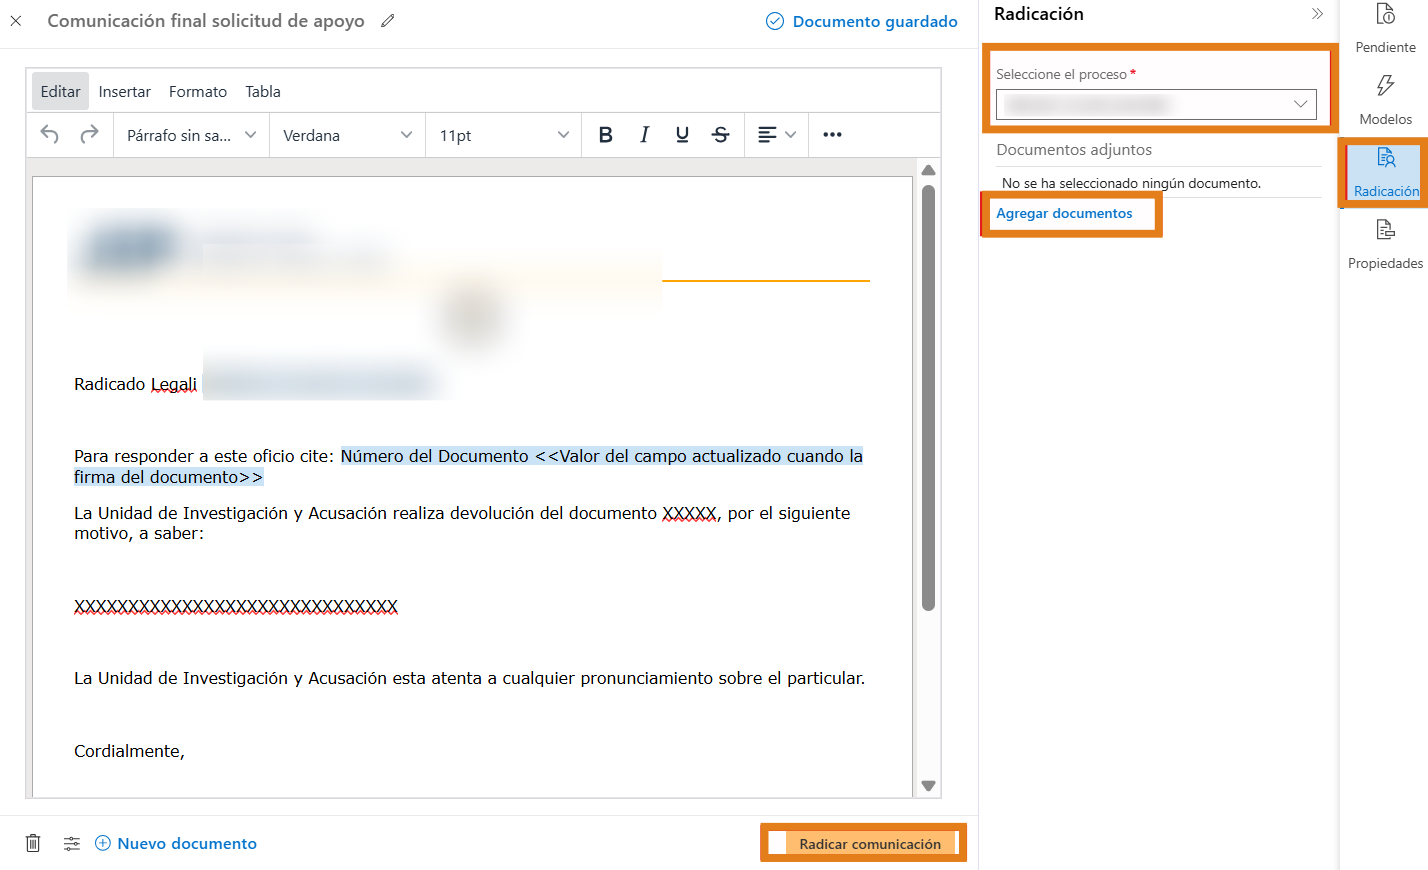Open the Propiedades sidebar panel
The width and height of the screenshot is (1428, 870).
coord(1385,244)
